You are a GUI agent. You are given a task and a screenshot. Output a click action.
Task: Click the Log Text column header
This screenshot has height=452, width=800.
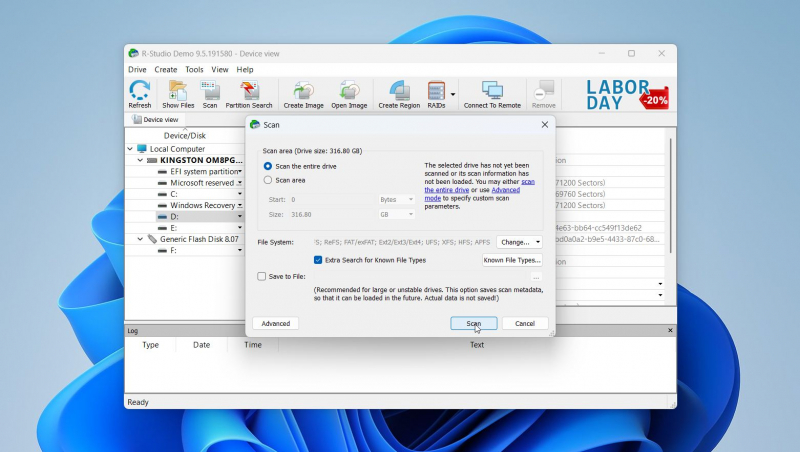pyautogui.click(x=477, y=345)
